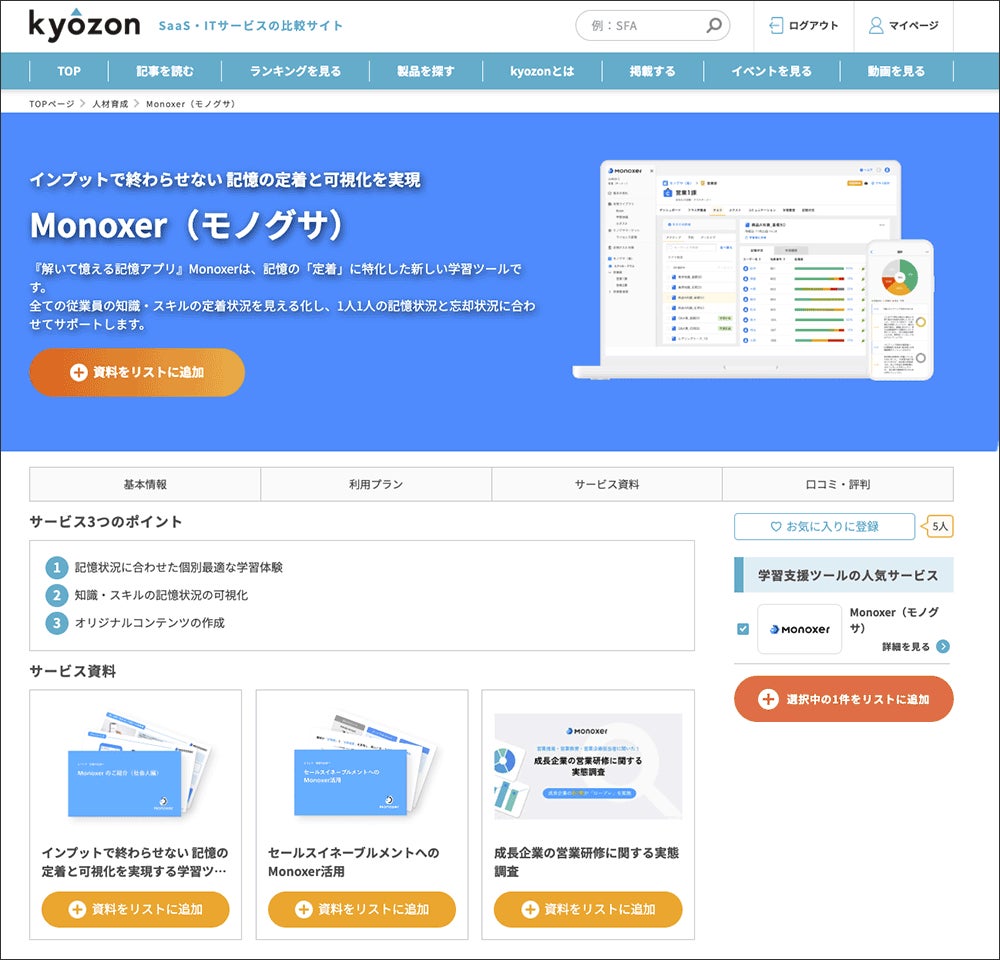Click the search magnifier icon

[x=714, y=26]
